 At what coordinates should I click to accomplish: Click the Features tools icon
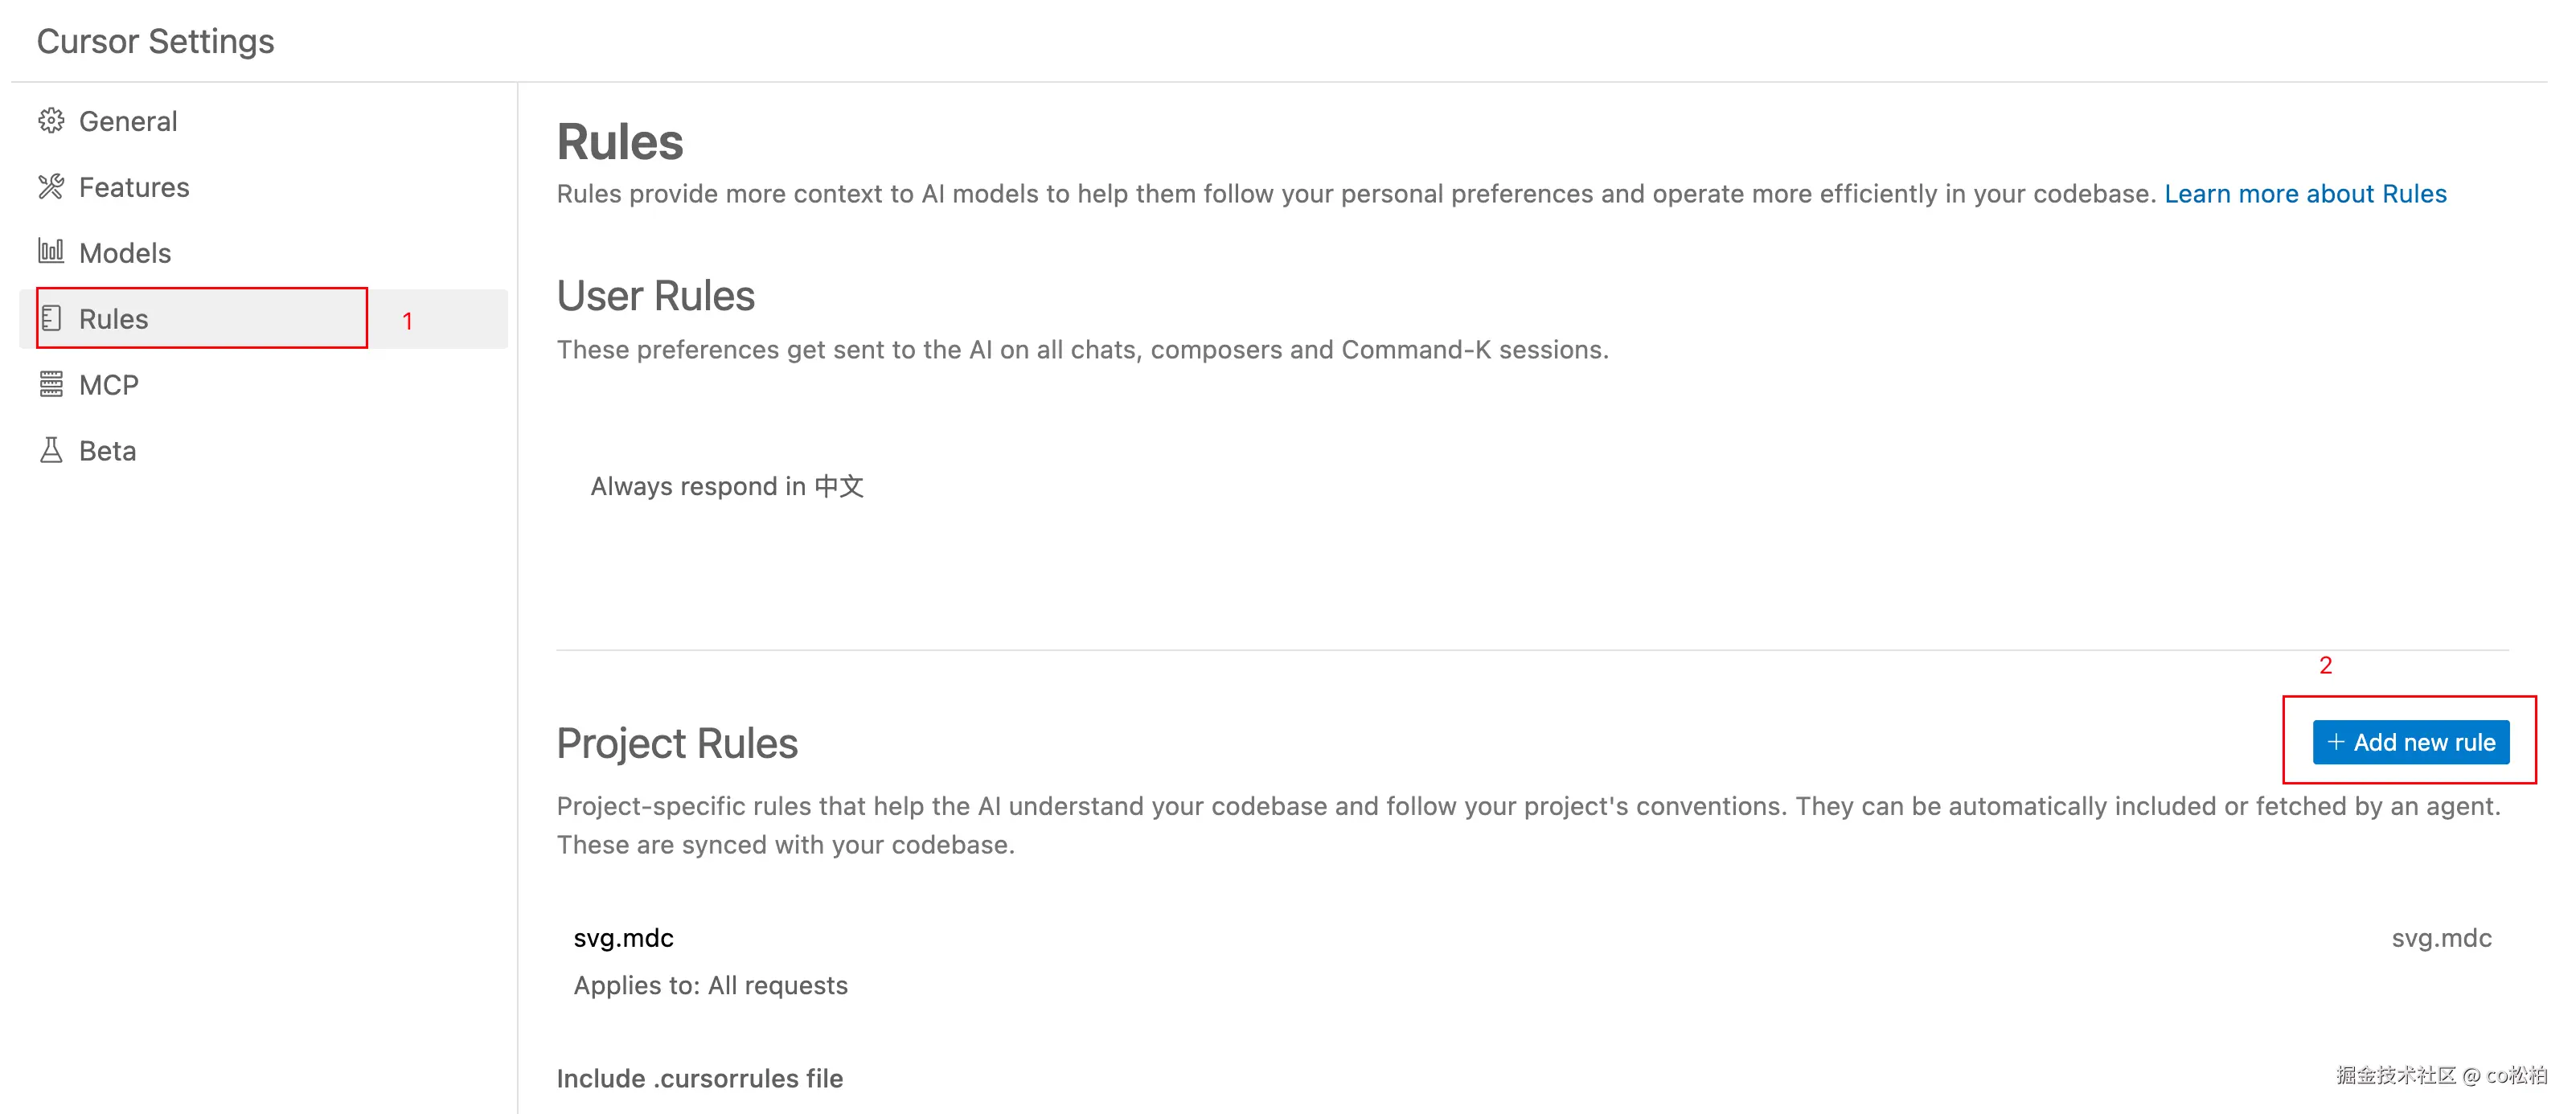[x=51, y=187]
